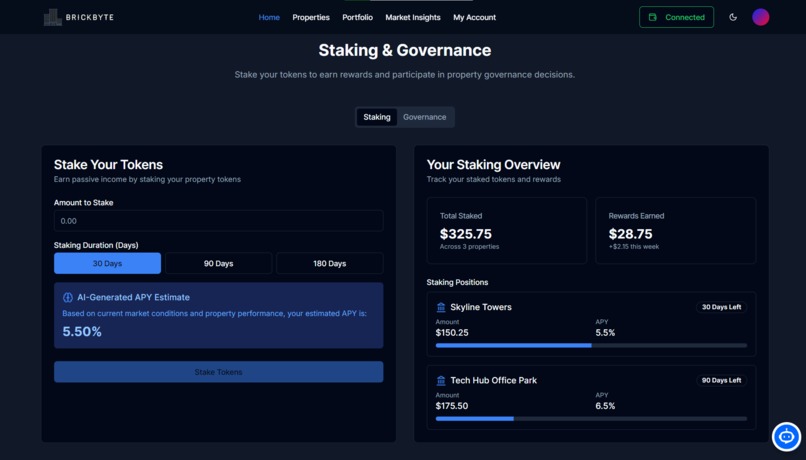Click the Stake Your Tokens heading
The width and height of the screenshot is (806, 460).
[x=108, y=164]
